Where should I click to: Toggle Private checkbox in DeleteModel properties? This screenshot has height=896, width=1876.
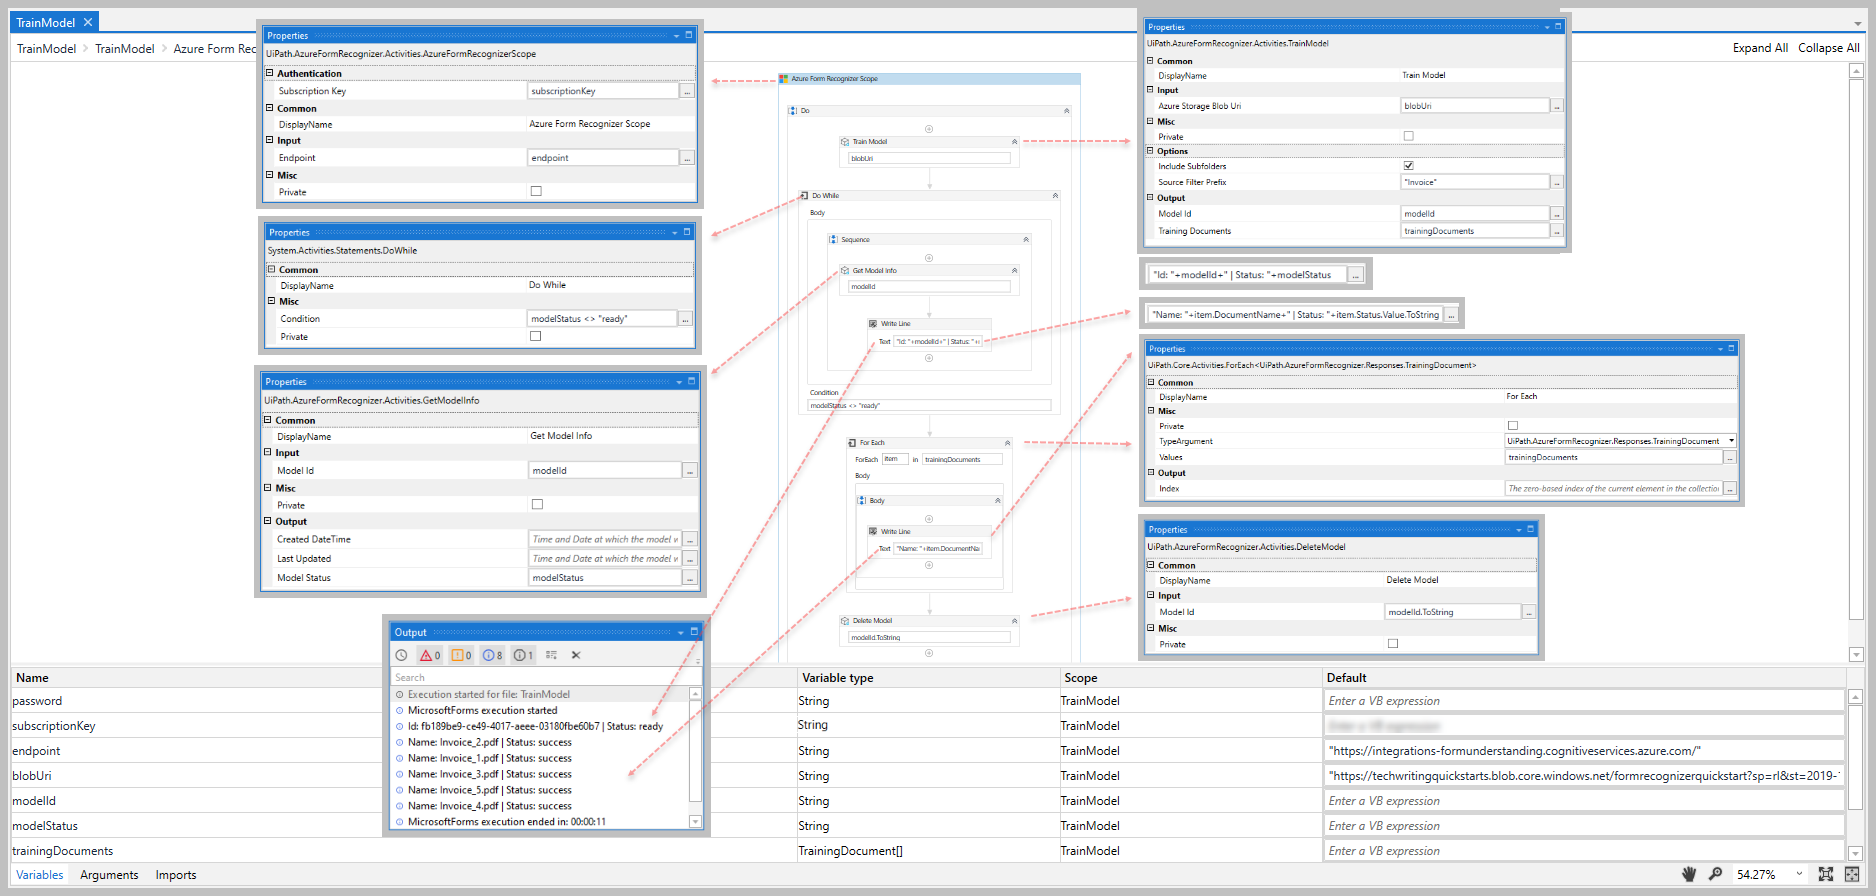coord(1393,644)
